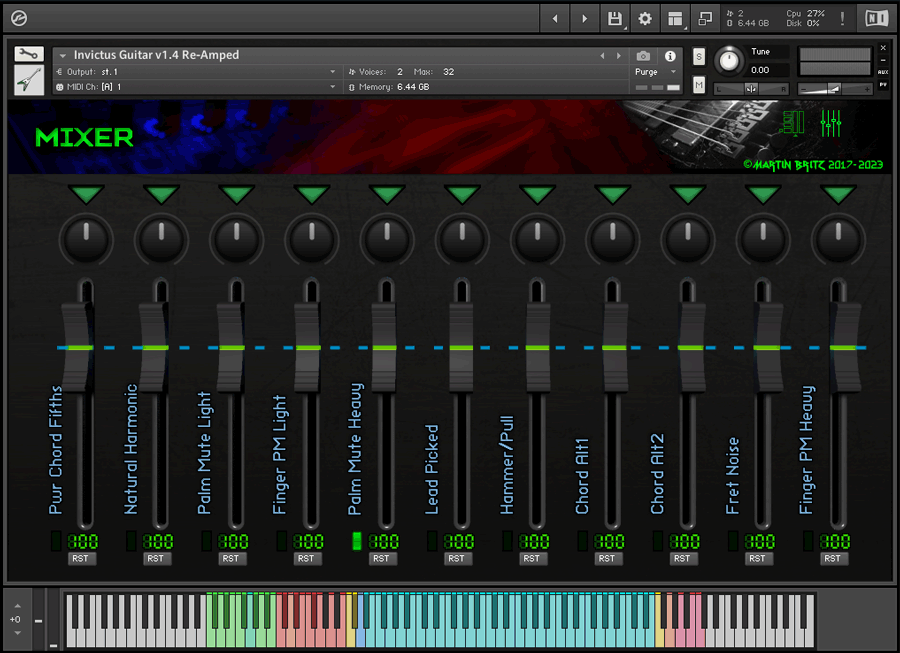Open the Output st. 1 dropdown
The height and width of the screenshot is (653, 900).
coord(196,72)
